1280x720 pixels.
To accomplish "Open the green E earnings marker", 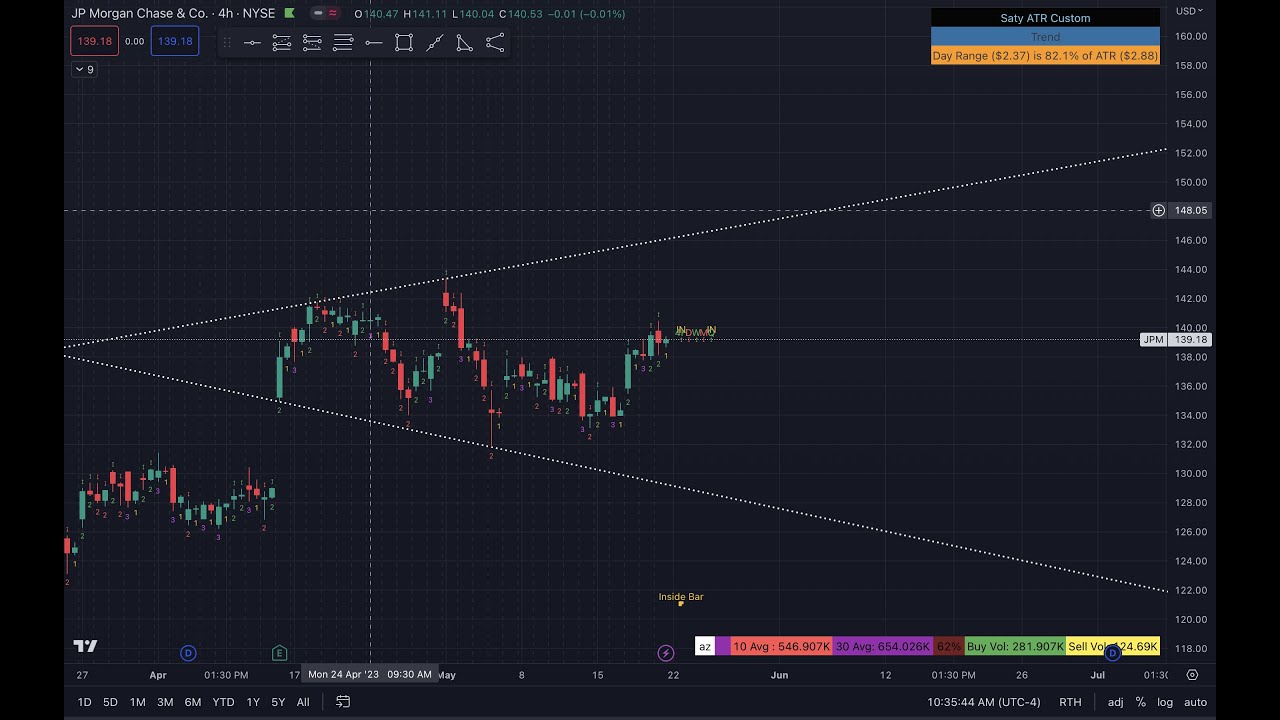I will pos(279,653).
